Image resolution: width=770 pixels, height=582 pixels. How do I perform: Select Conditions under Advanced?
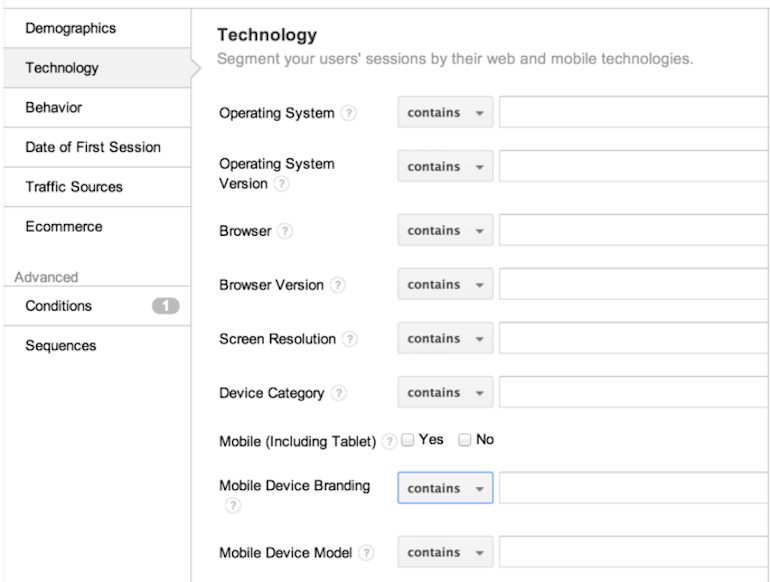click(x=58, y=306)
